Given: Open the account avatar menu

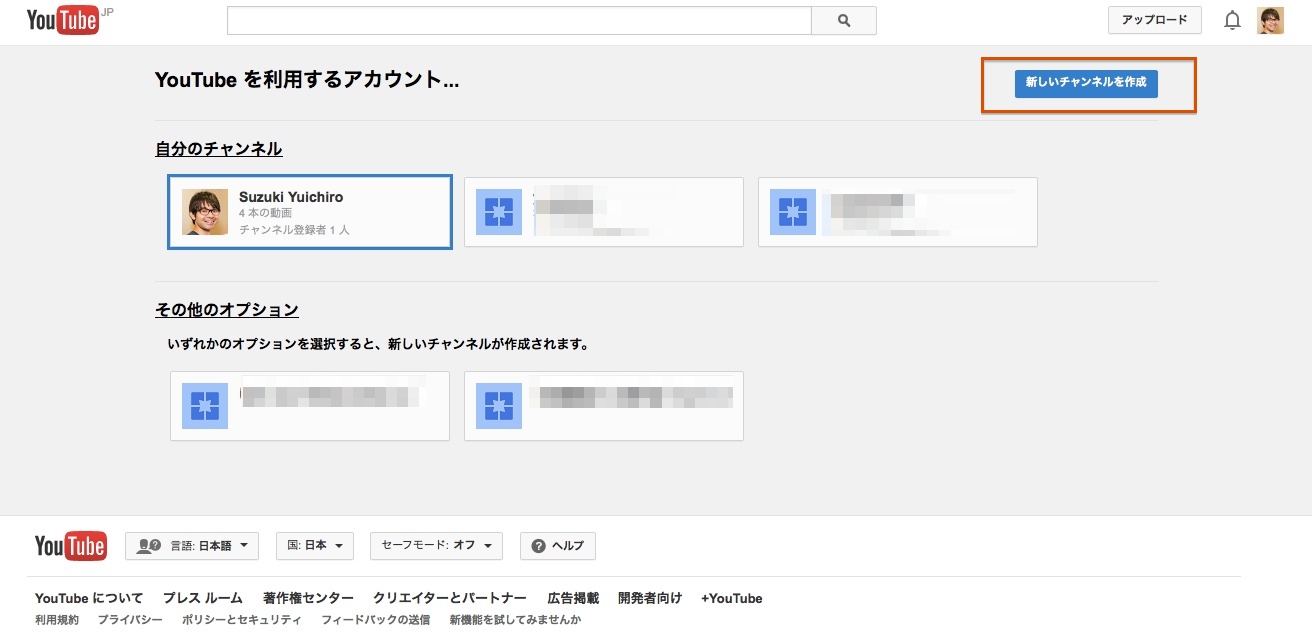Looking at the screenshot, I should 1270,21.
